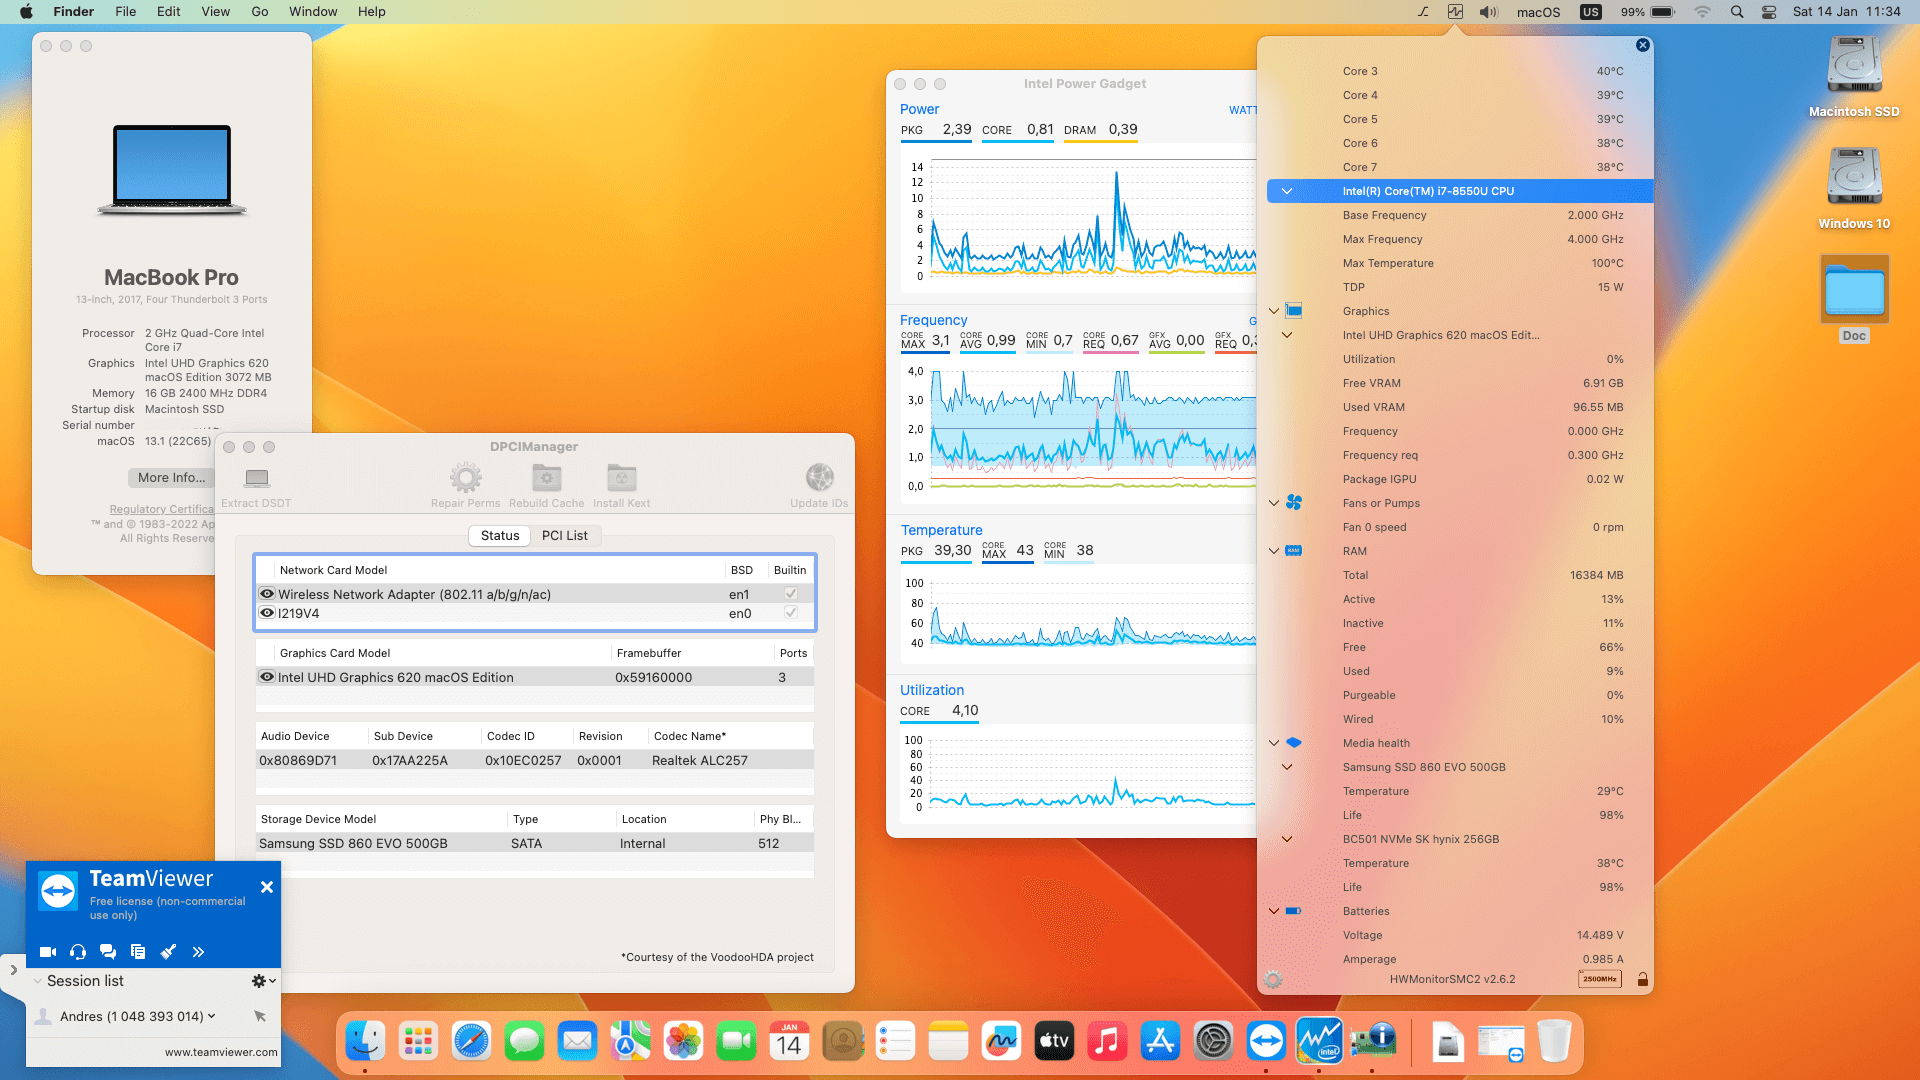This screenshot has height=1080, width=1920.
Task: Open Intel Power Gadget in the Dock
Action: coord(1319,1042)
